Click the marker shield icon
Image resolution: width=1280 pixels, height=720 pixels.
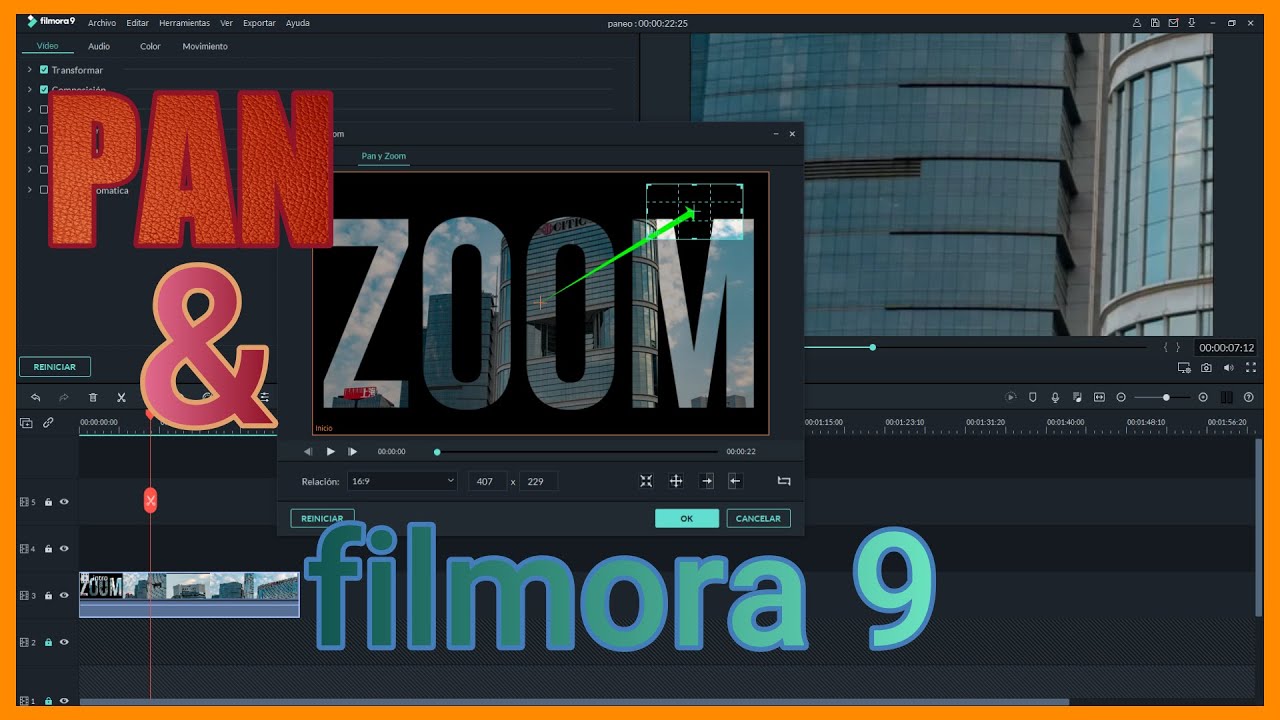click(1033, 397)
